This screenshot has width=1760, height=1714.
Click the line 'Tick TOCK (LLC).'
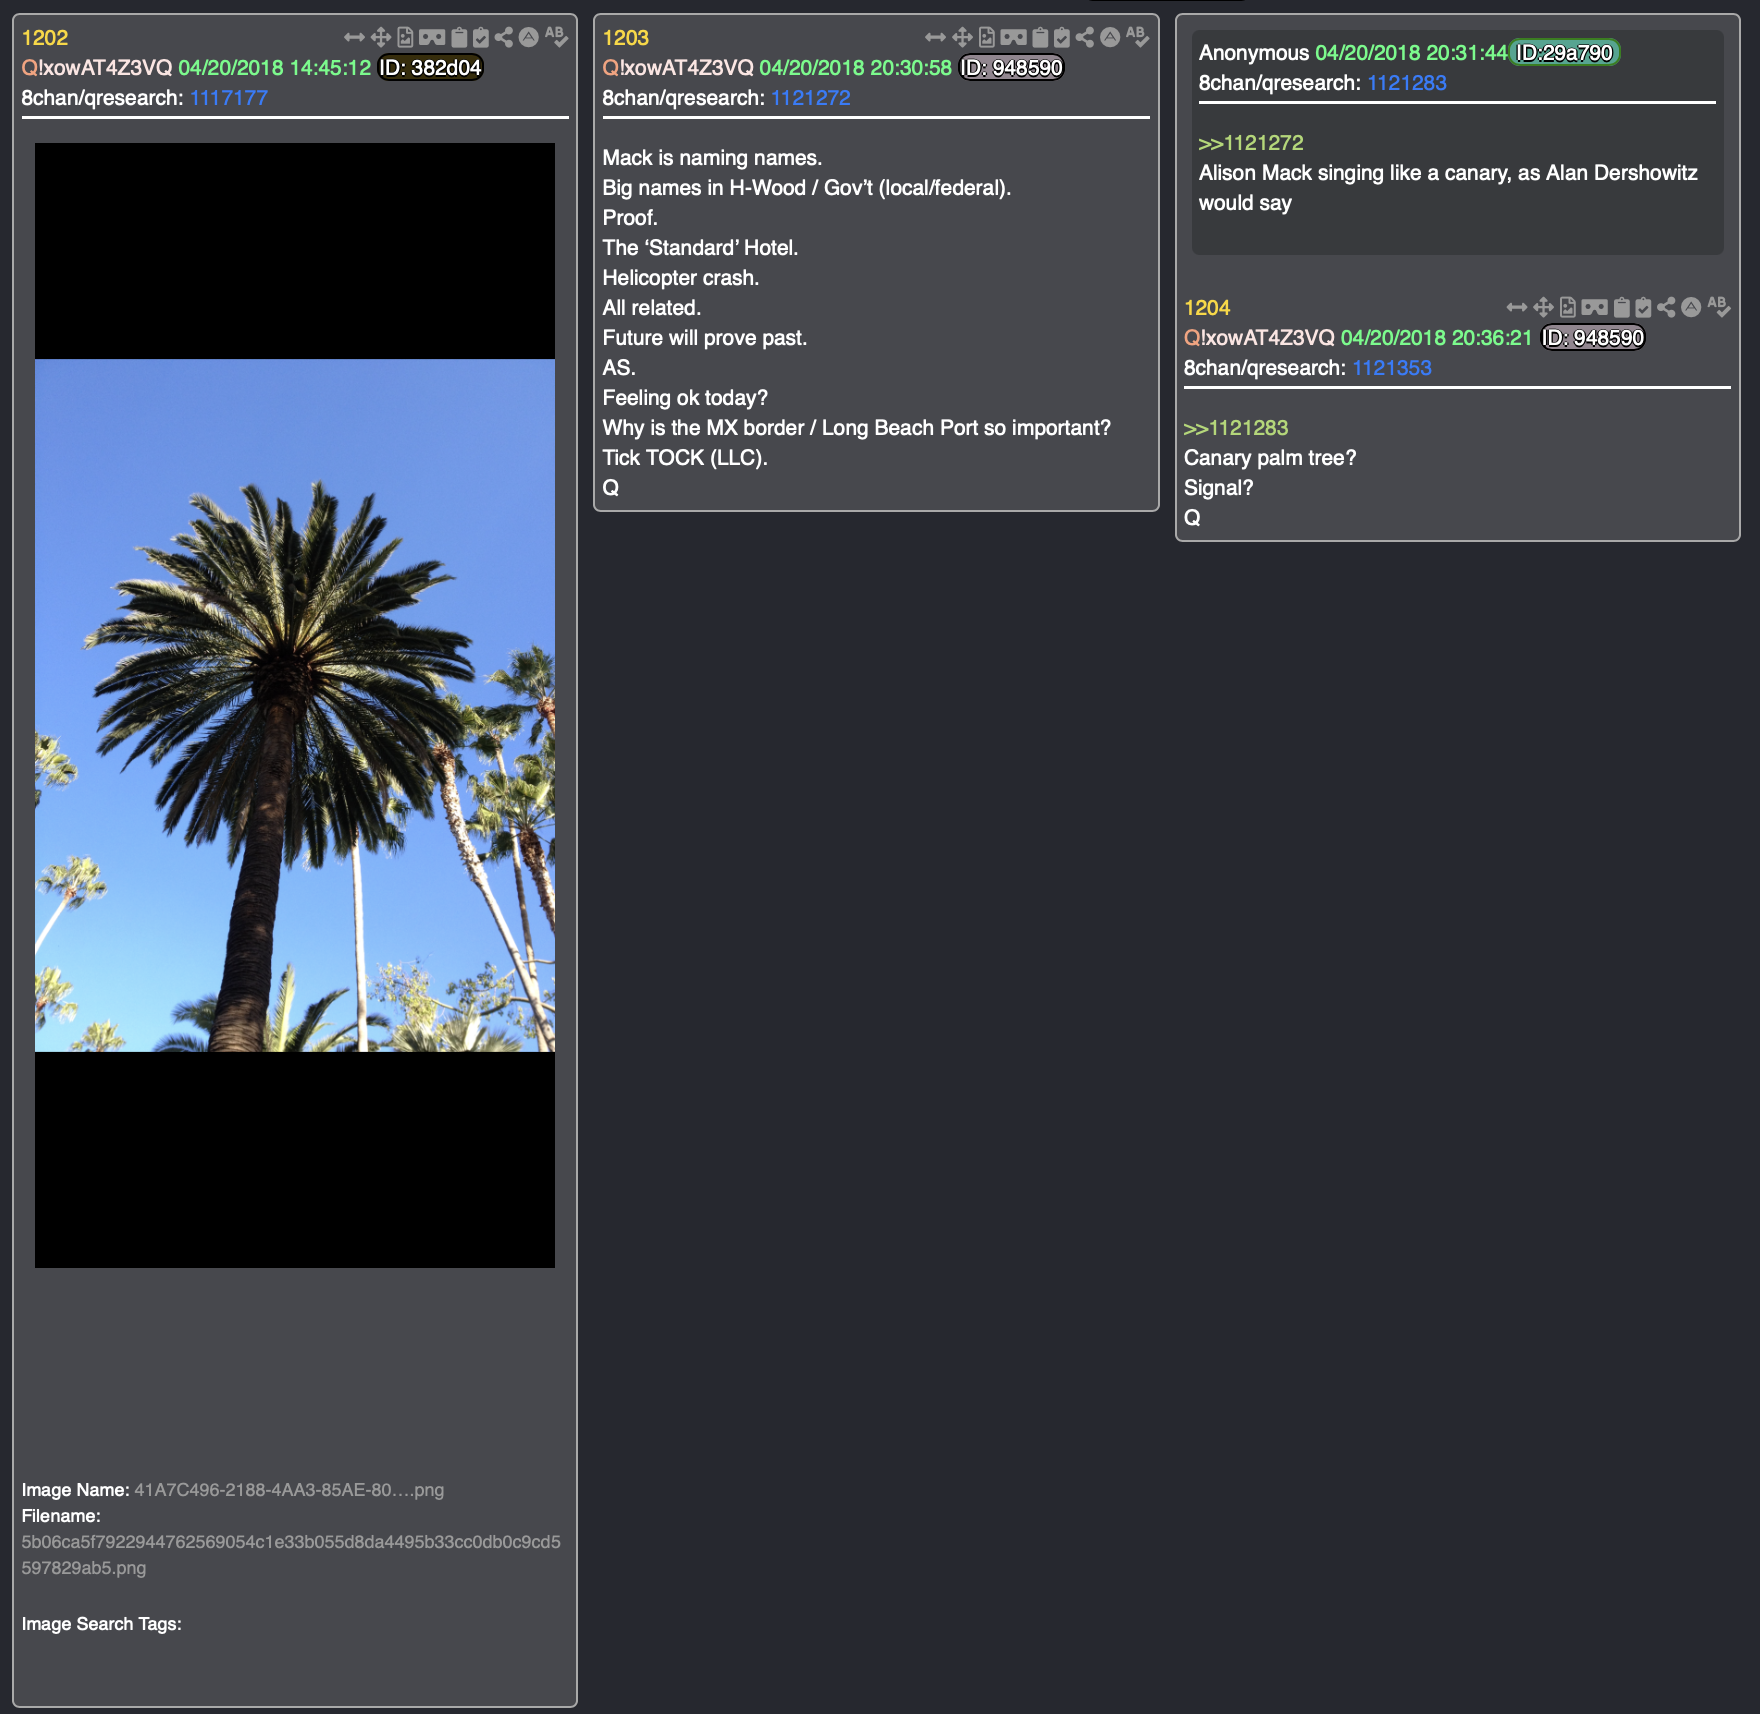click(685, 458)
